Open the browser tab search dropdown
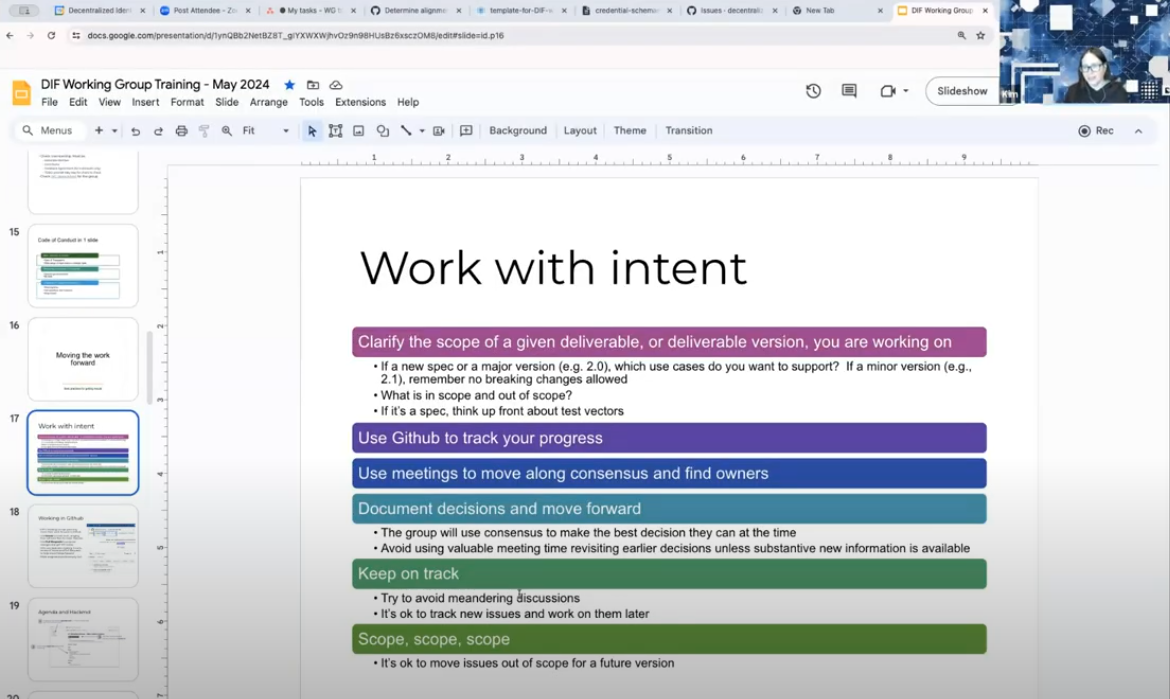The width and height of the screenshot is (1170, 699). click(x=25, y=10)
